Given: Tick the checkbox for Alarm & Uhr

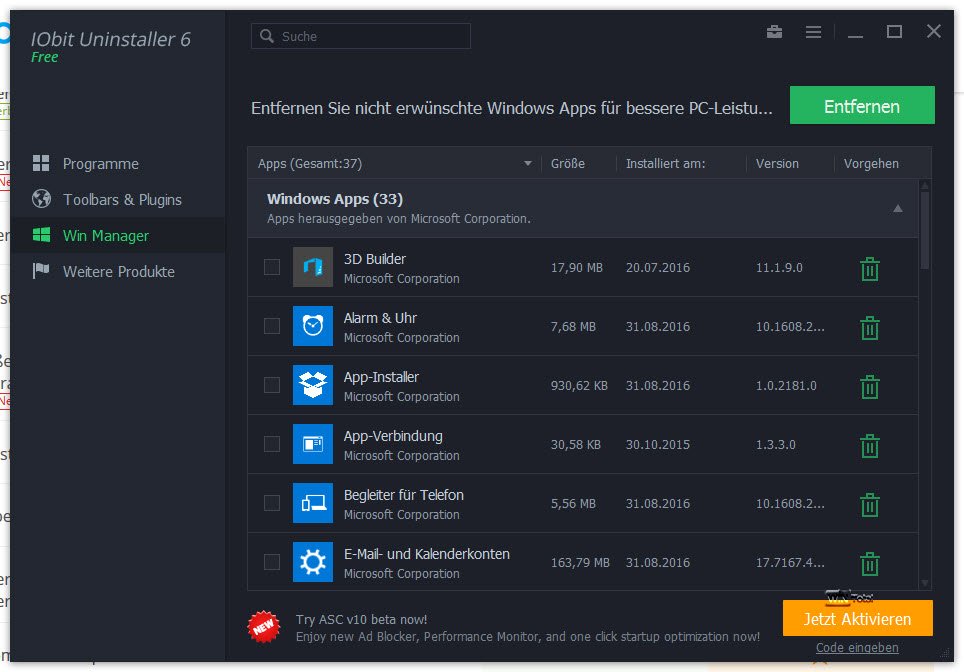Looking at the screenshot, I should (272, 326).
